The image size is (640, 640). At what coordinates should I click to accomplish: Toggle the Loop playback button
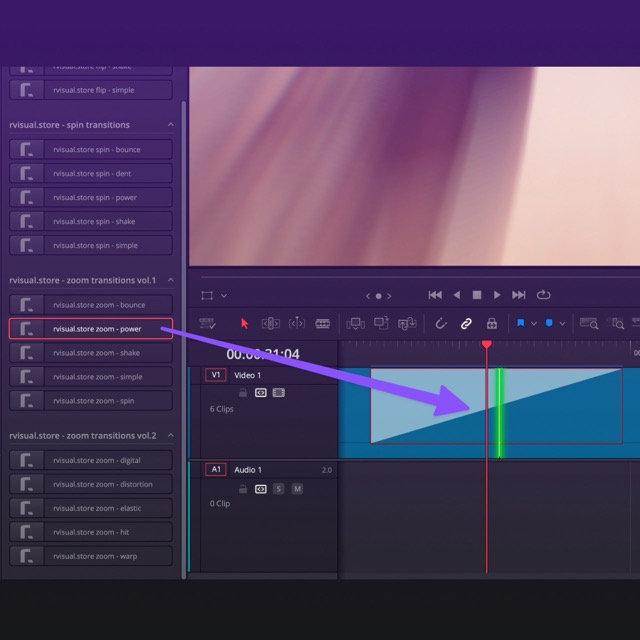click(x=544, y=295)
